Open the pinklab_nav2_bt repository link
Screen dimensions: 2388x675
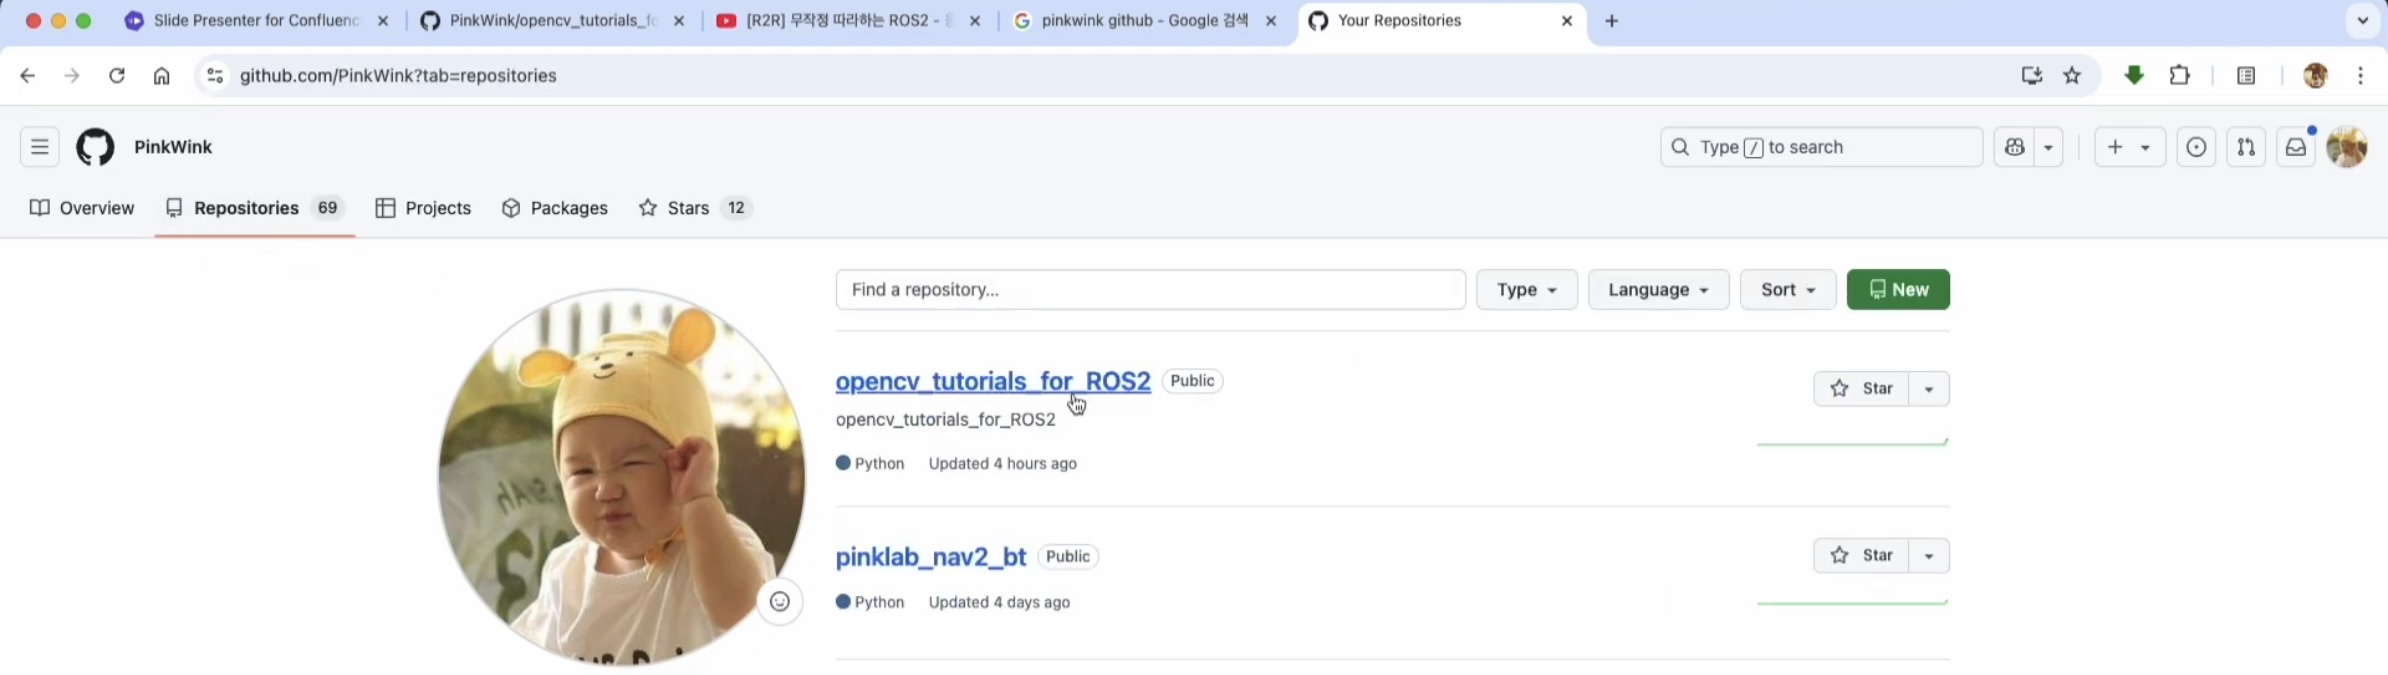point(931,557)
